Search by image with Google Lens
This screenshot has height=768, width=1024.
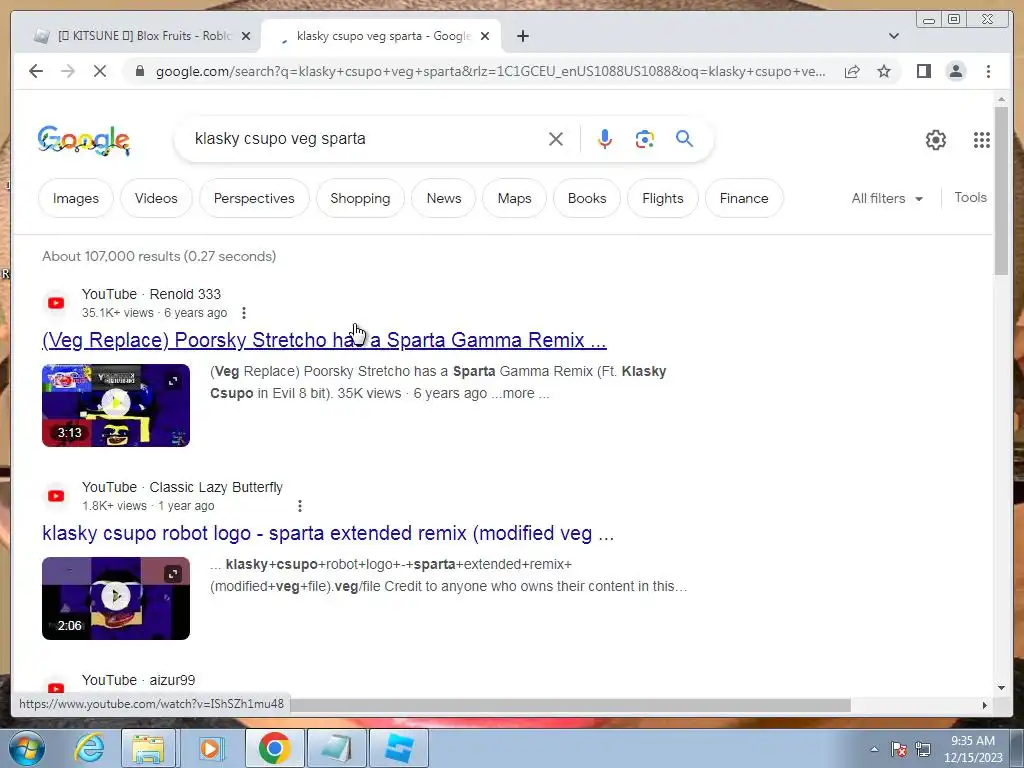[x=645, y=138]
